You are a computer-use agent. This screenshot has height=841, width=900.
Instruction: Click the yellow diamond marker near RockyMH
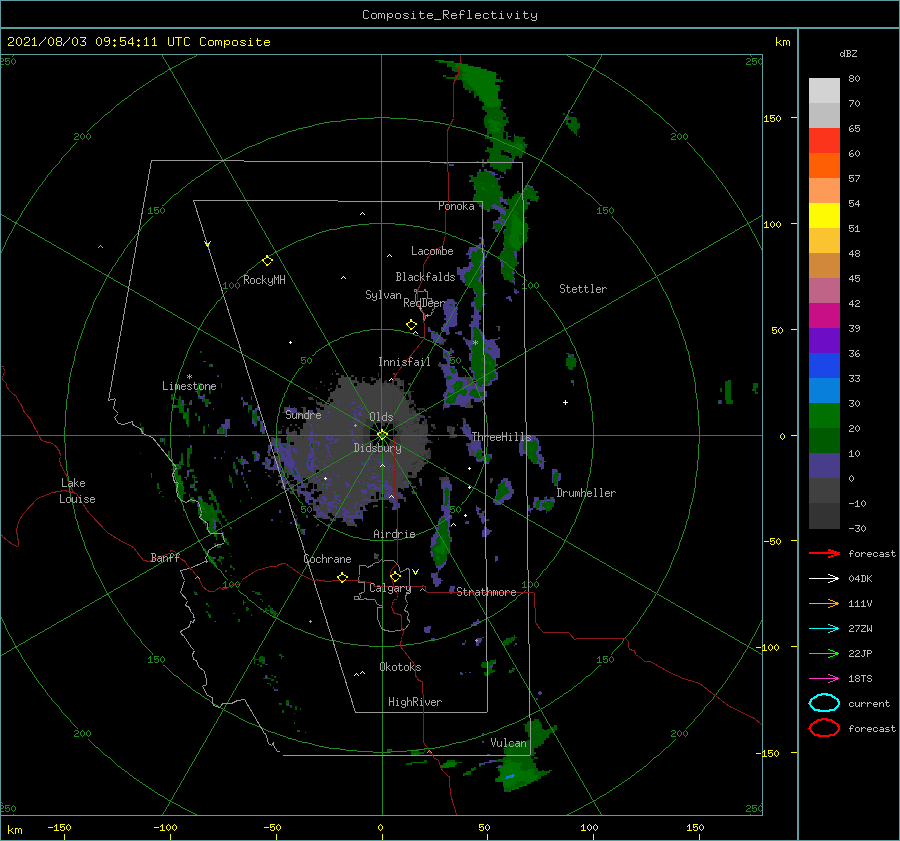(x=267, y=261)
